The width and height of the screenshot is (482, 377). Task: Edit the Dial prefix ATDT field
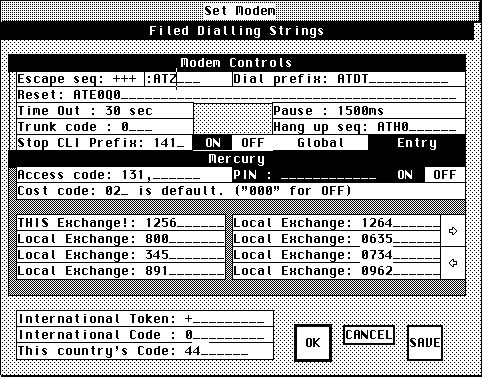(349, 79)
